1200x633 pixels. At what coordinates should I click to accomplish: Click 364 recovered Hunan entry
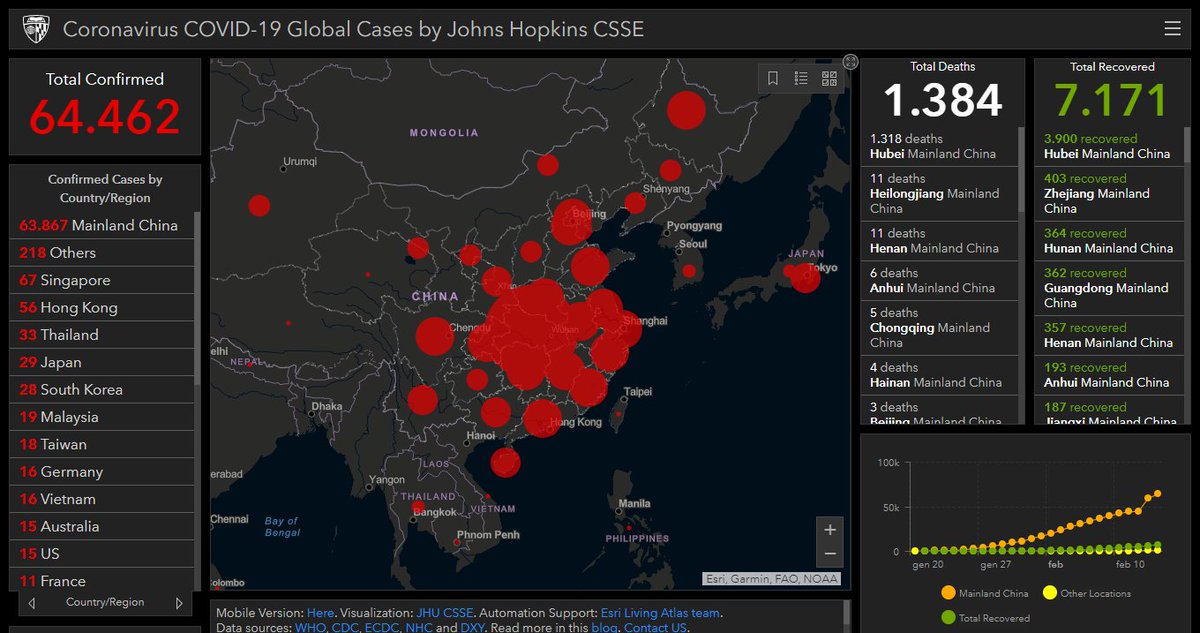tap(1109, 240)
